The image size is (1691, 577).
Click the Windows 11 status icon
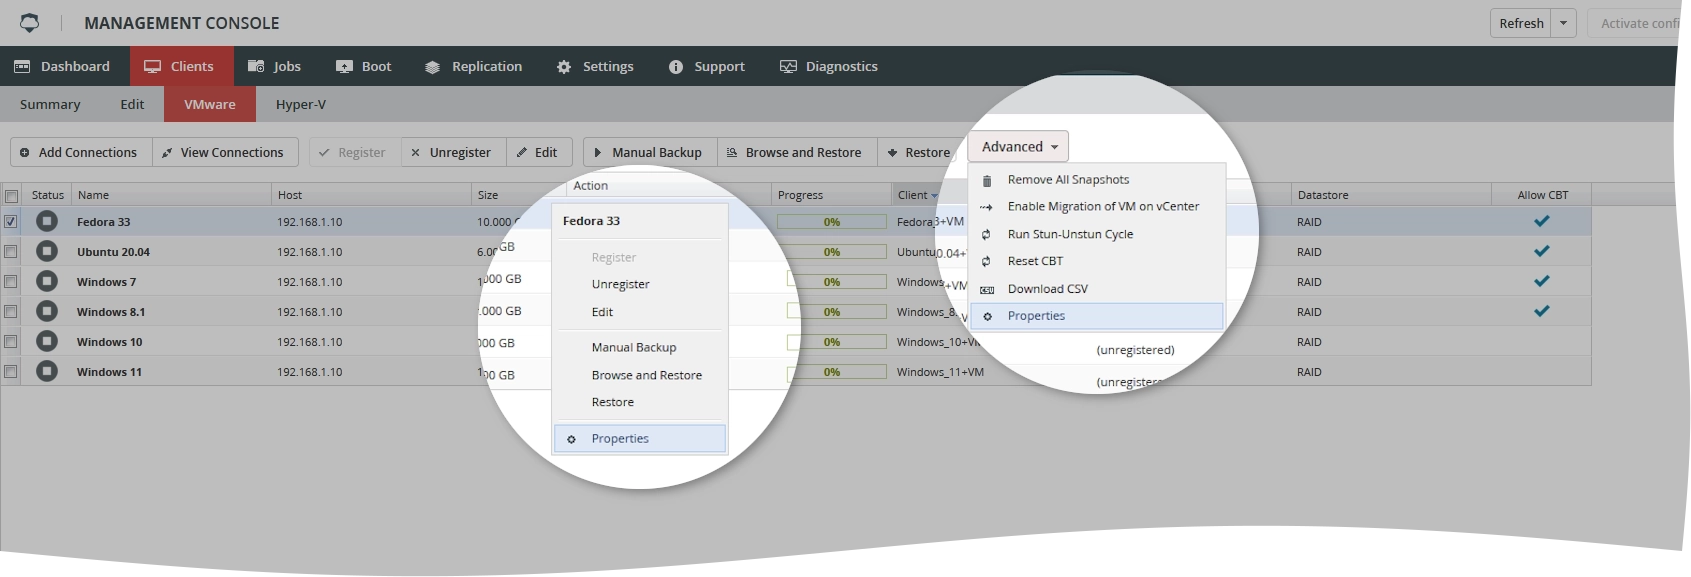point(47,371)
